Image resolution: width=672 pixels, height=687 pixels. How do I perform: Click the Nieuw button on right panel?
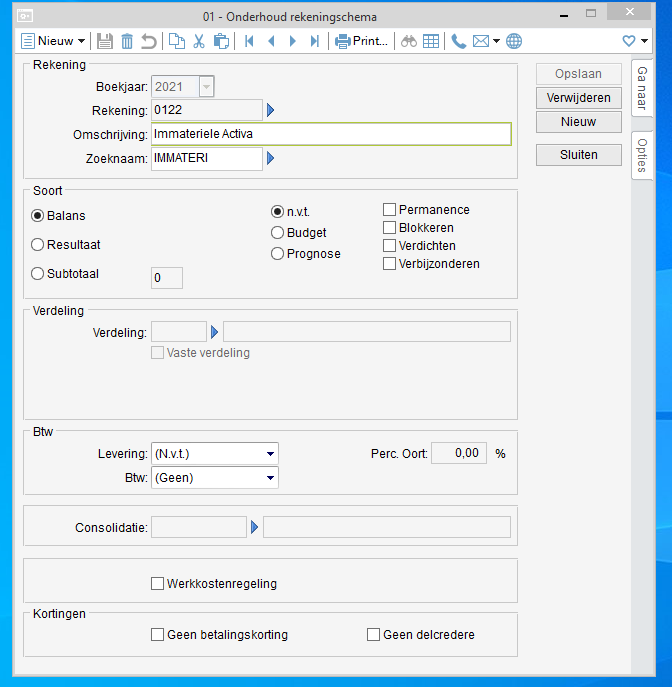coord(579,122)
